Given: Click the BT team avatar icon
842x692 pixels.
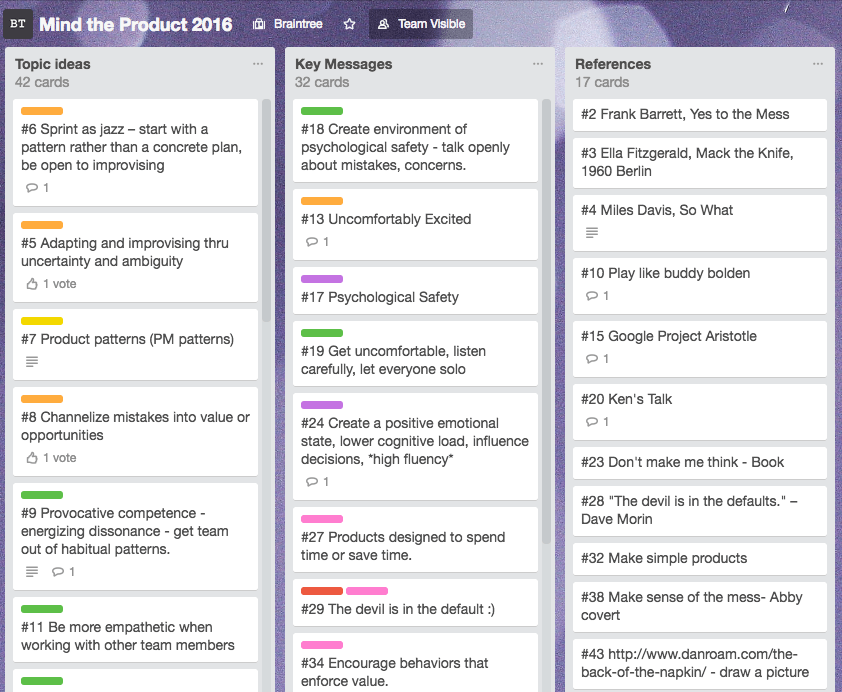Looking at the screenshot, I should click(18, 24).
